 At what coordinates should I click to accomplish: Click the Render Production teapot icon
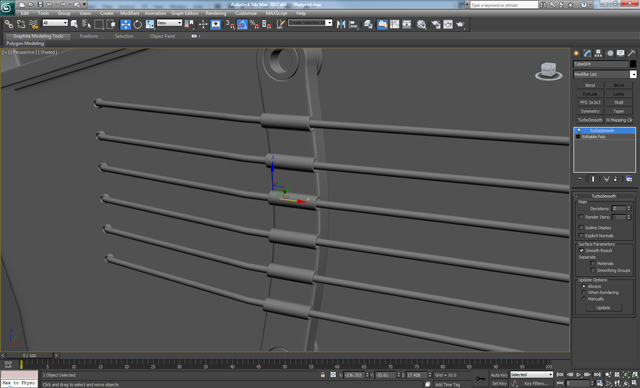pos(460,24)
